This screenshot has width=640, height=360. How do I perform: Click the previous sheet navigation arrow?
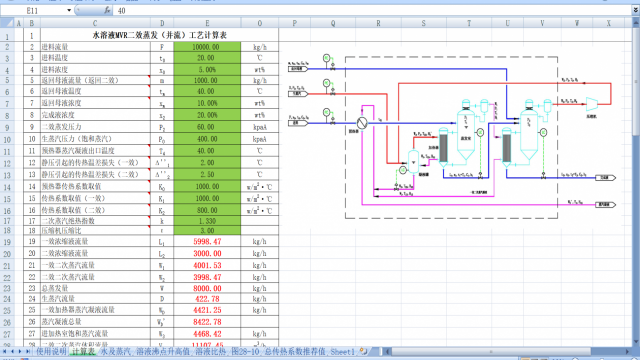12,351
